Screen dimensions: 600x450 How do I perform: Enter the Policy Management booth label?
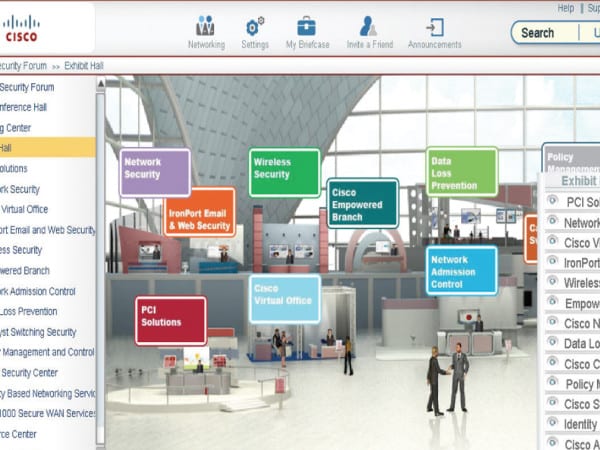tap(571, 158)
